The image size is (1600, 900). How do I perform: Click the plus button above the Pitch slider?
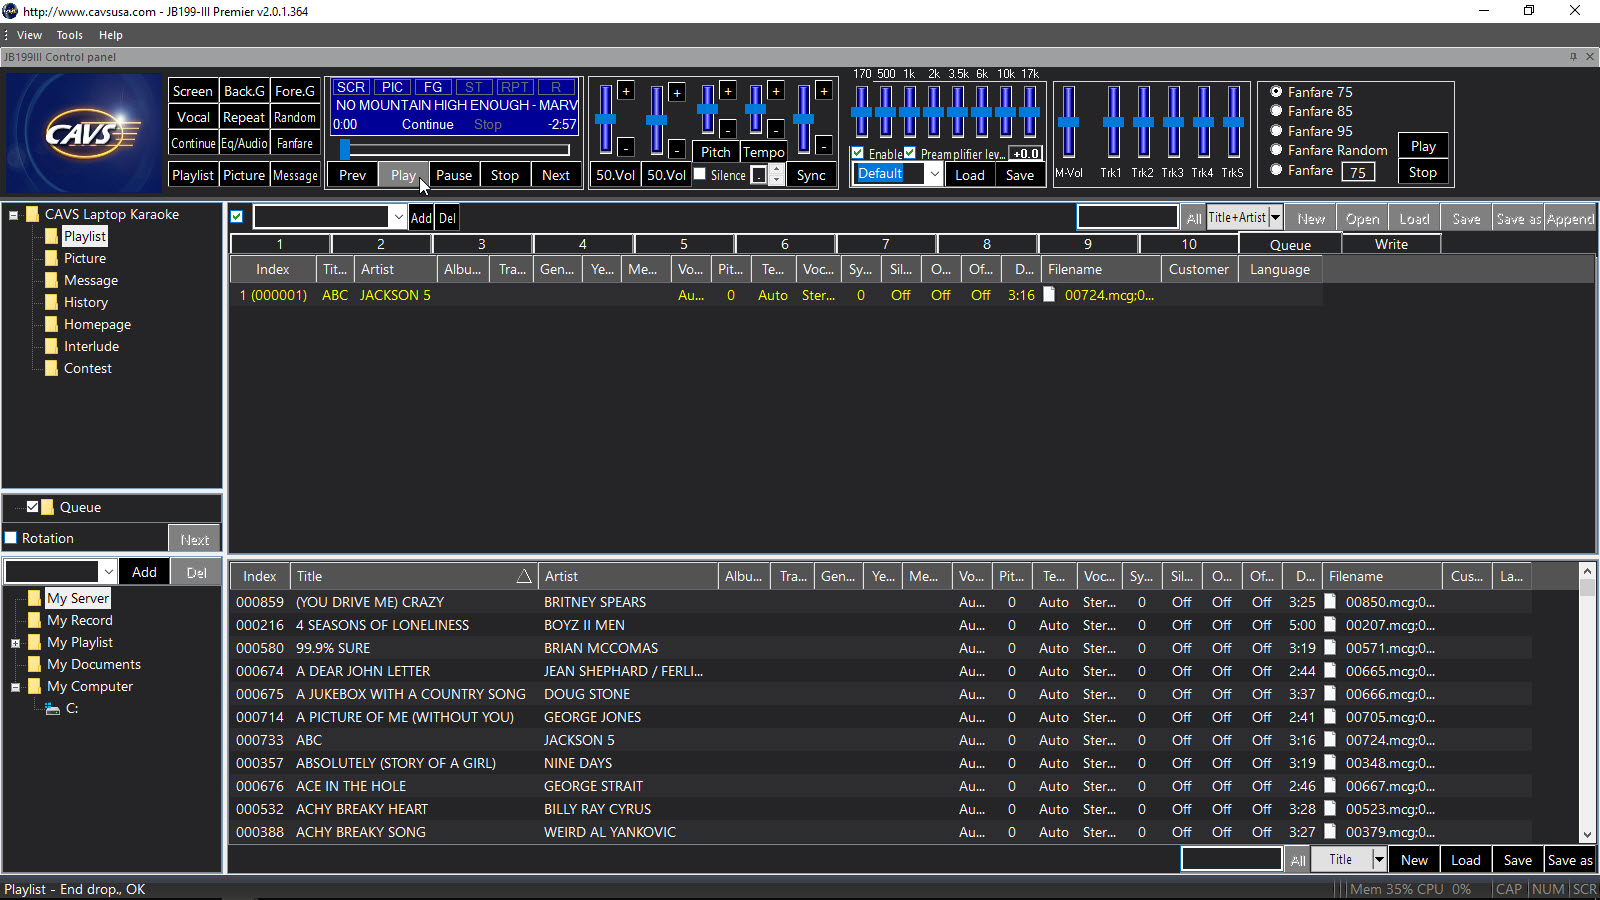click(728, 91)
